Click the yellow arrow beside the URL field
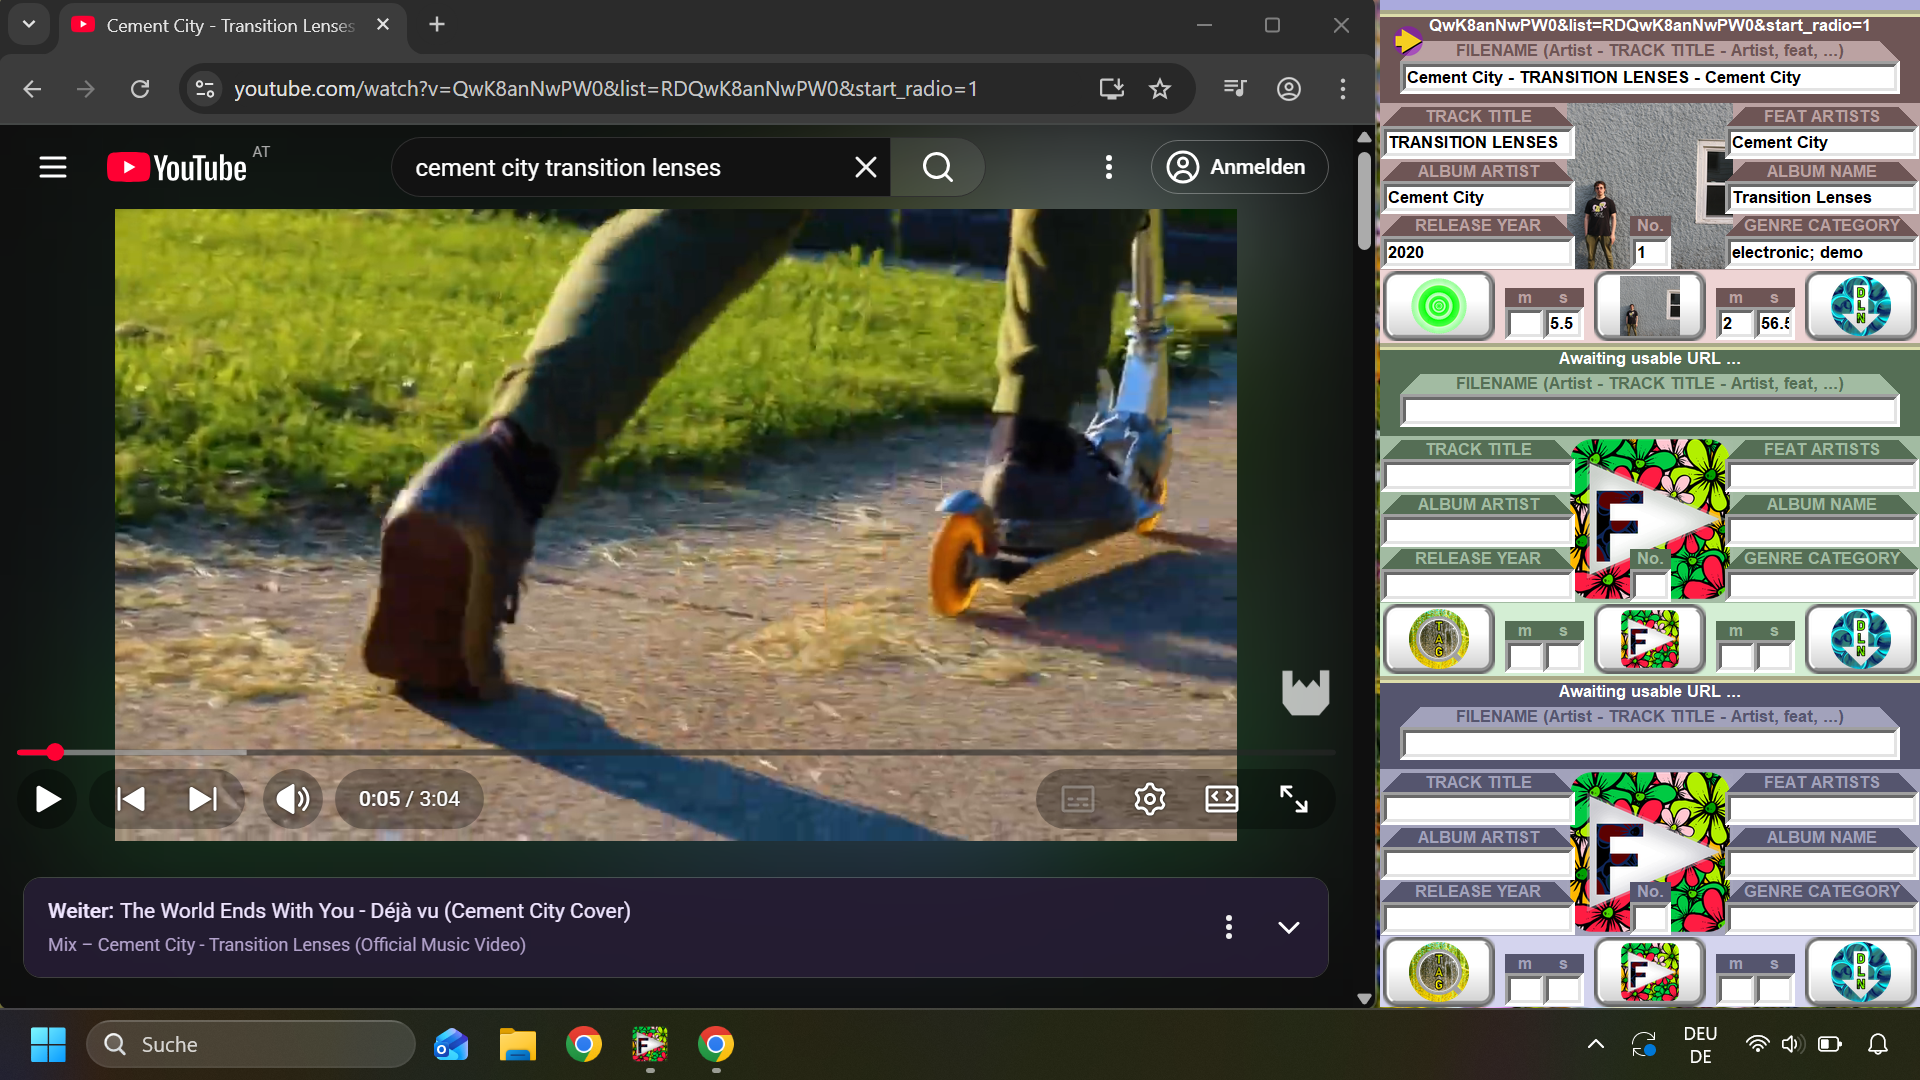The image size is (1920, 1080). click(1410, 41)
